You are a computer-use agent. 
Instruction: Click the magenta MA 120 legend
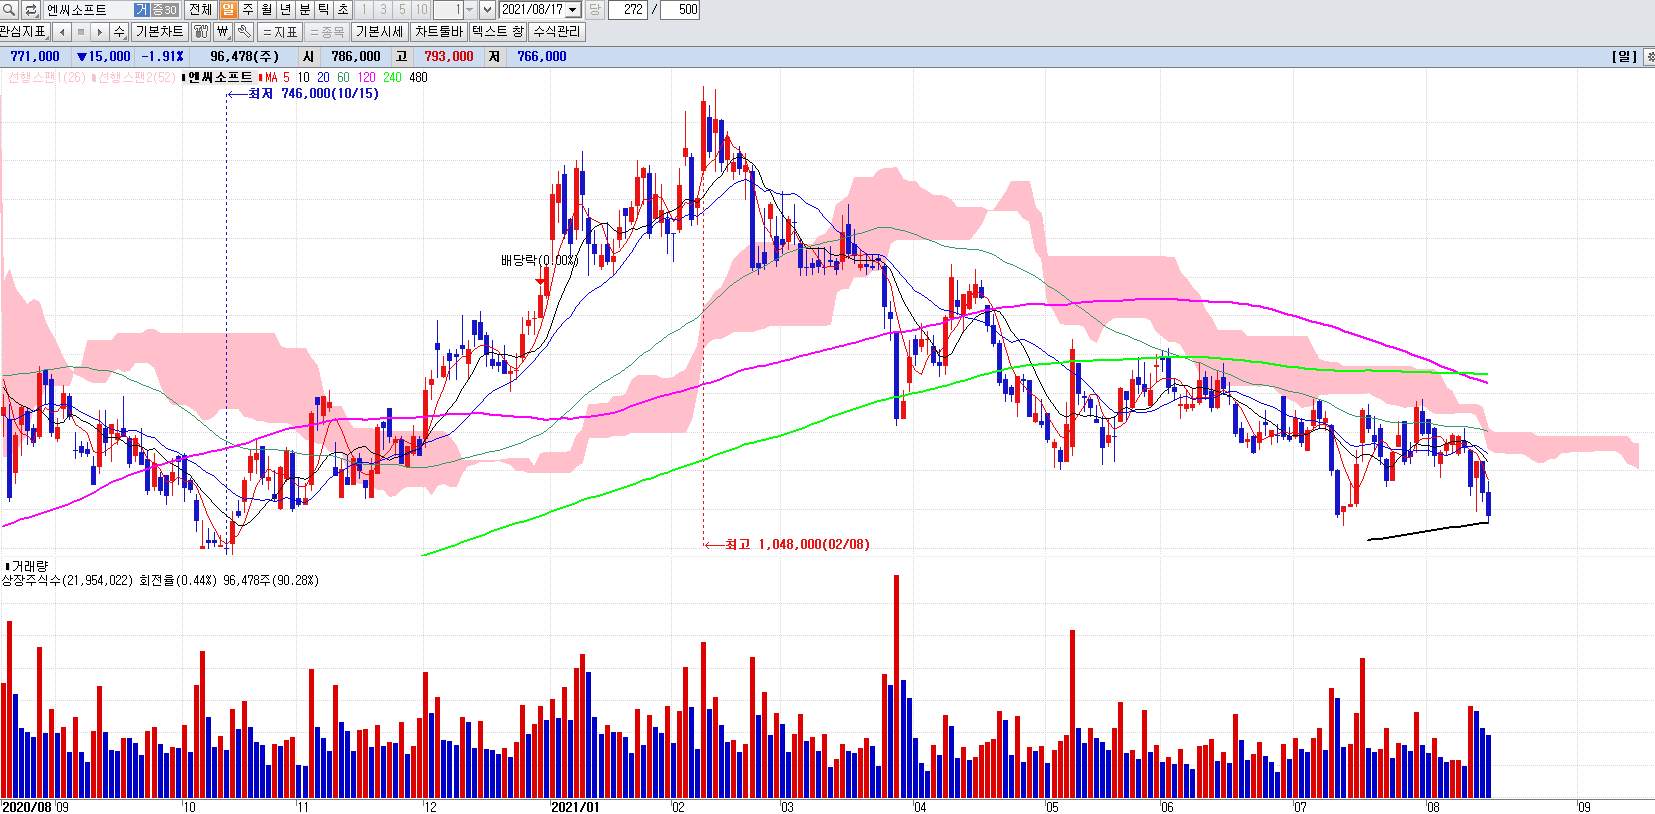pyautogui.click(x=367, y=77)
